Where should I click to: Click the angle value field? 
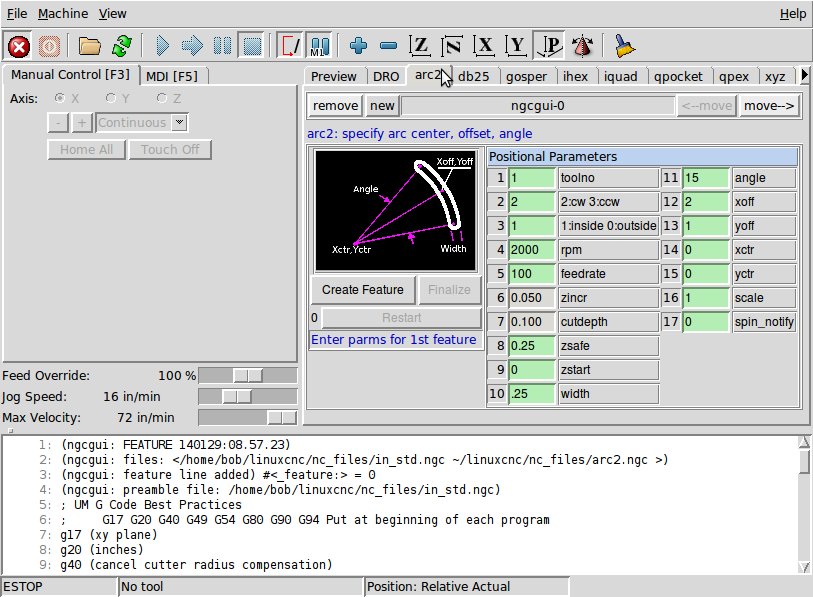(x=706, y=178)
